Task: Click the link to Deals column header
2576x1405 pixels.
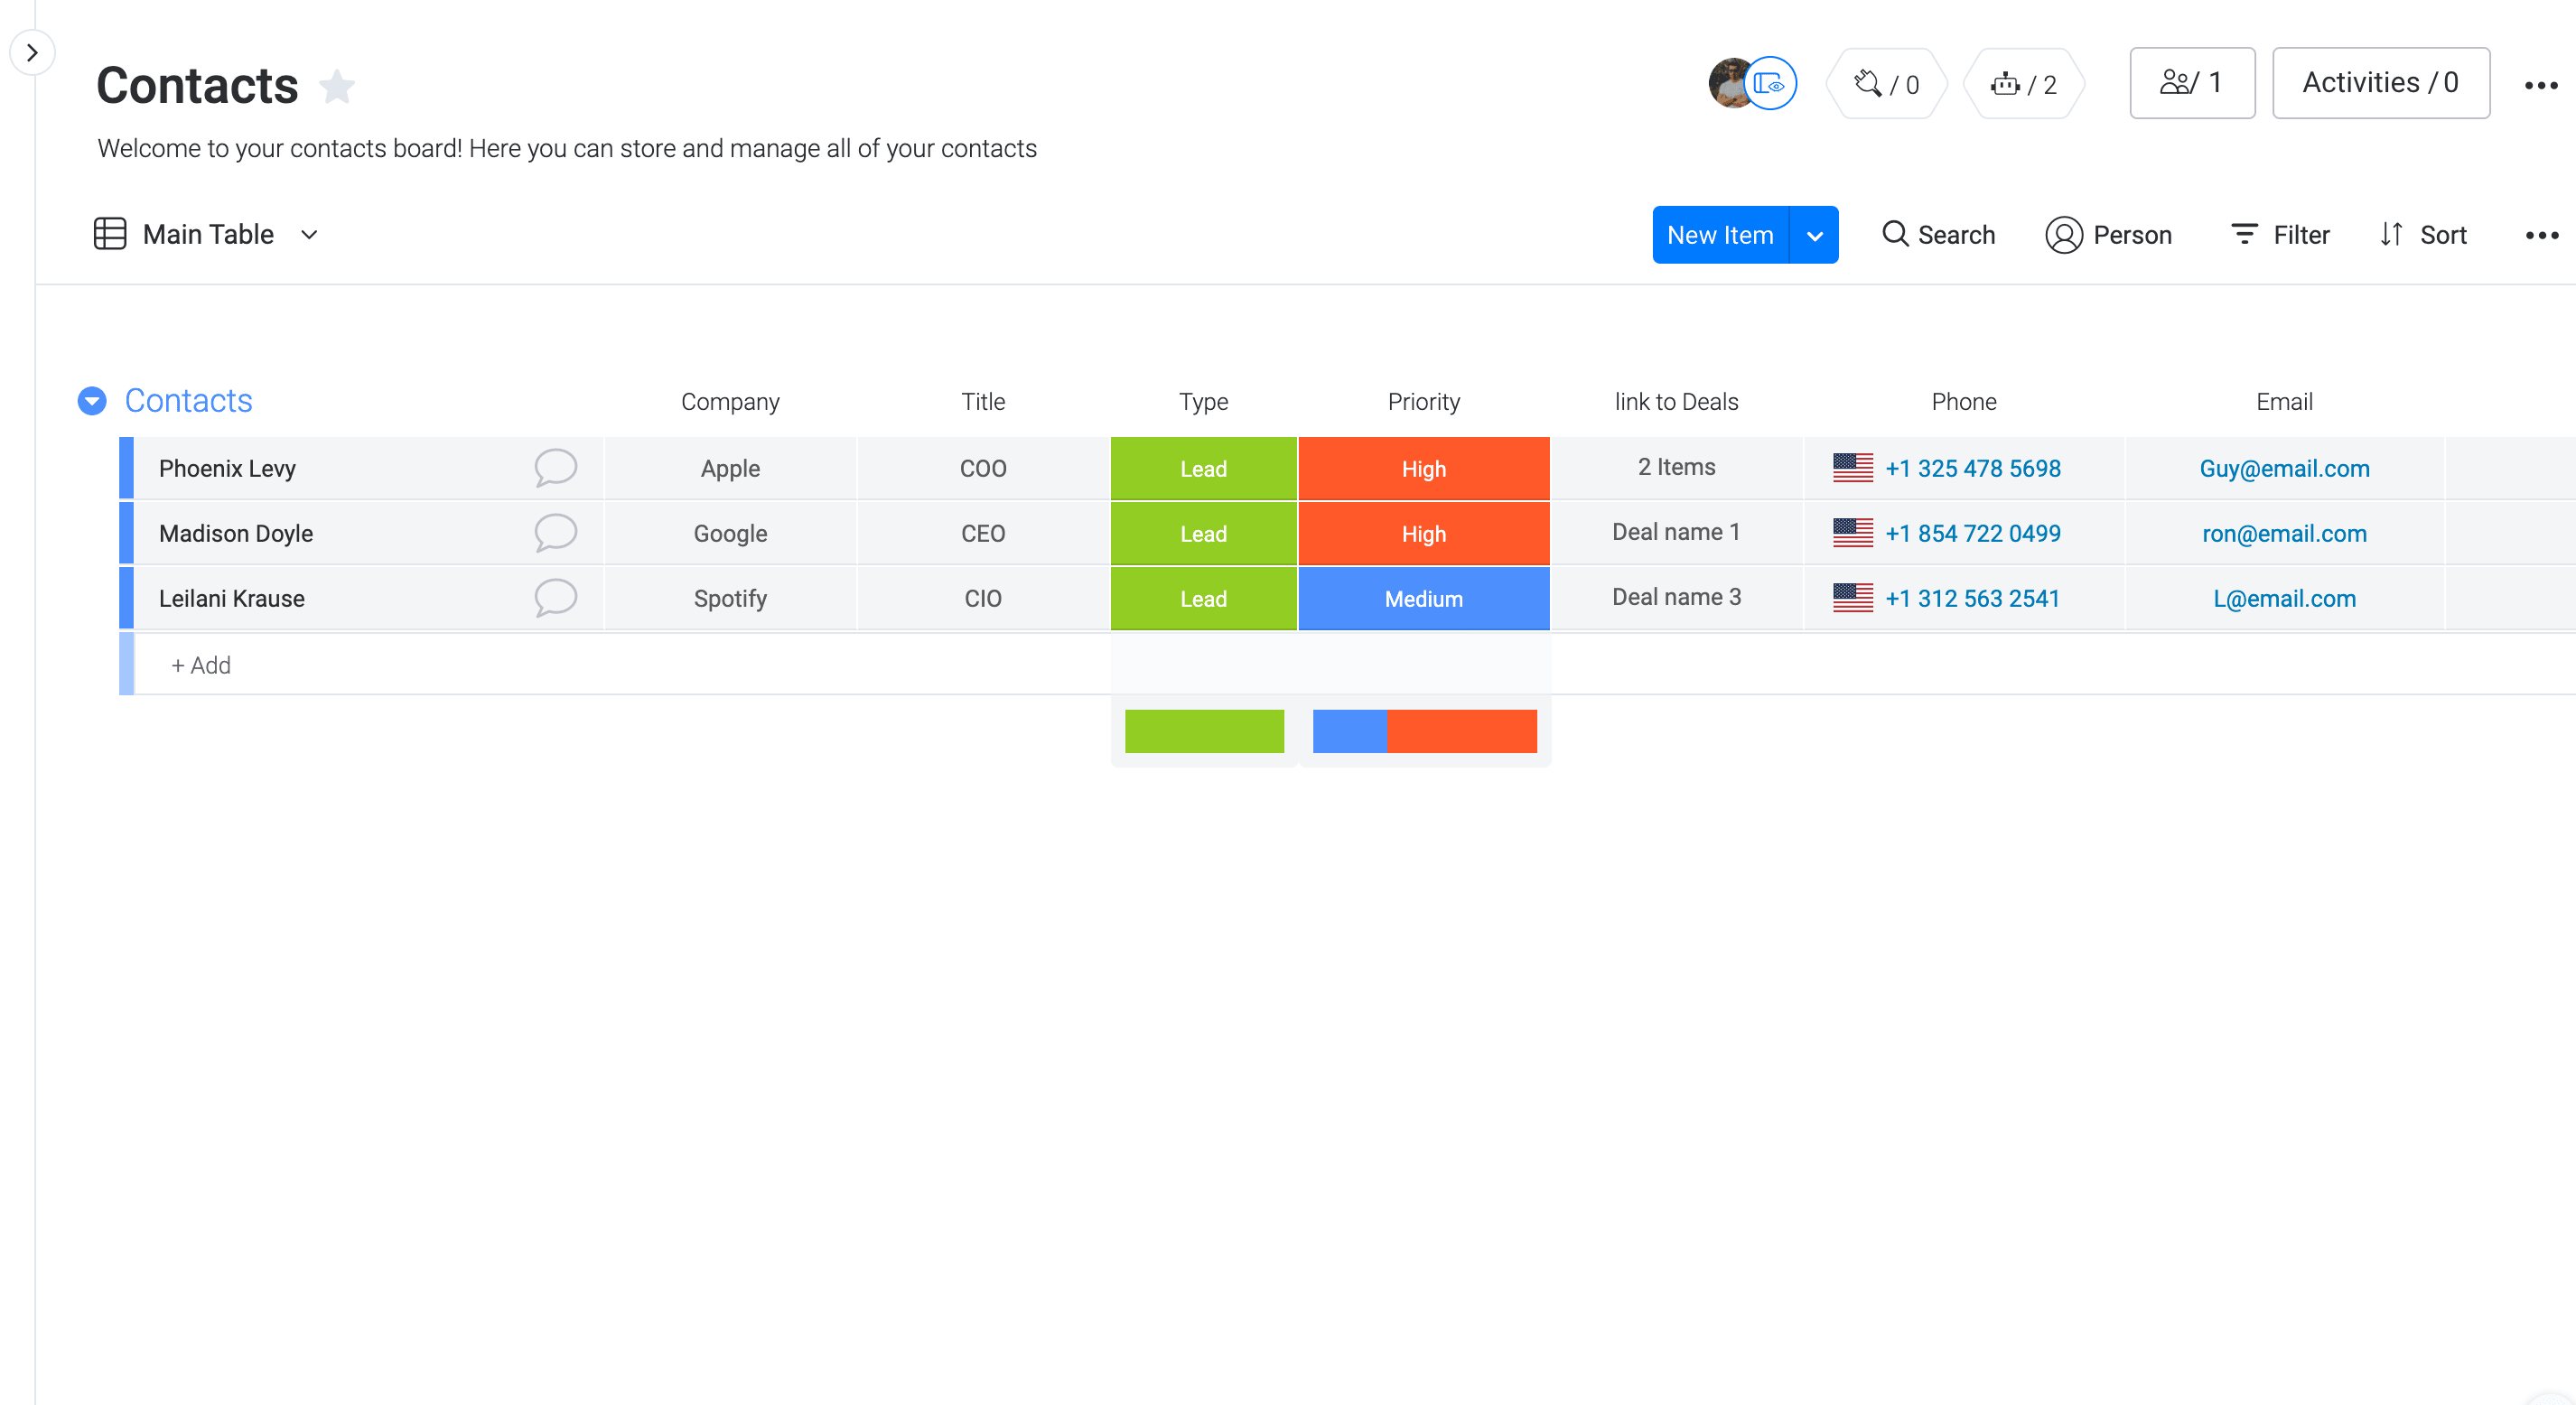Action: pyautogui.click(x=1676, y=402)
